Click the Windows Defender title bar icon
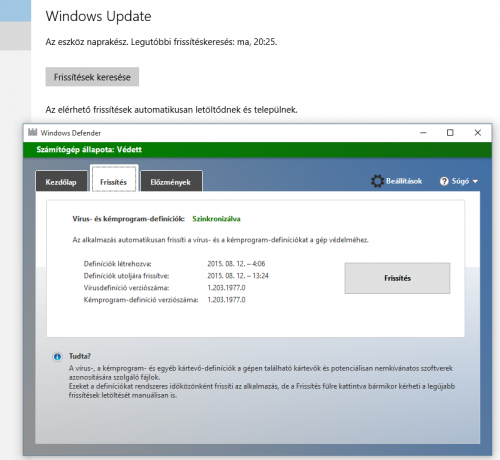500x460 pixels. click(x=33, y=132)
